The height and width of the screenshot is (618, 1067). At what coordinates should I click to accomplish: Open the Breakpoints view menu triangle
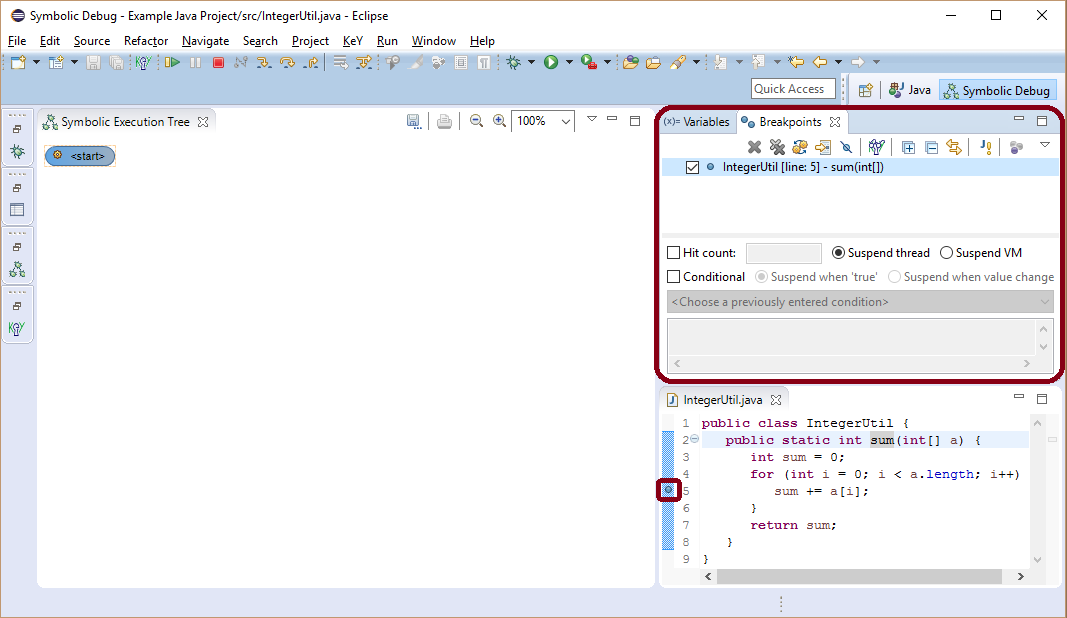click(x=1045, y=145)
